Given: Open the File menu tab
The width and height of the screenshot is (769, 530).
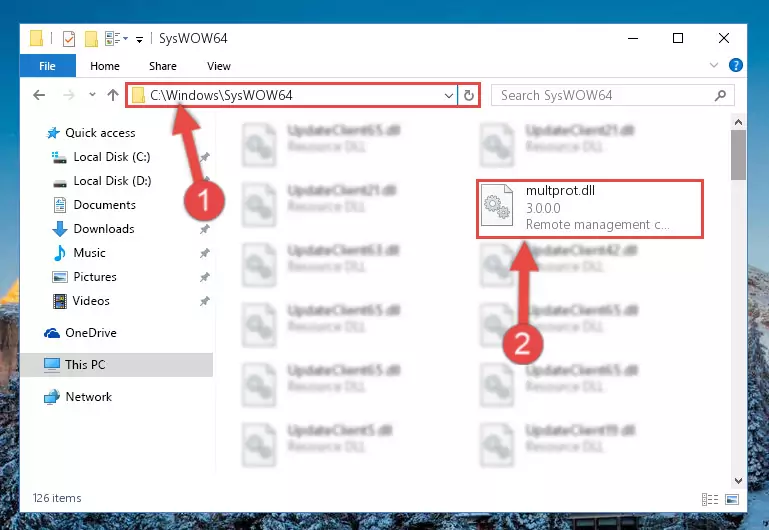Looking at the screenshot, I should 48,66.
